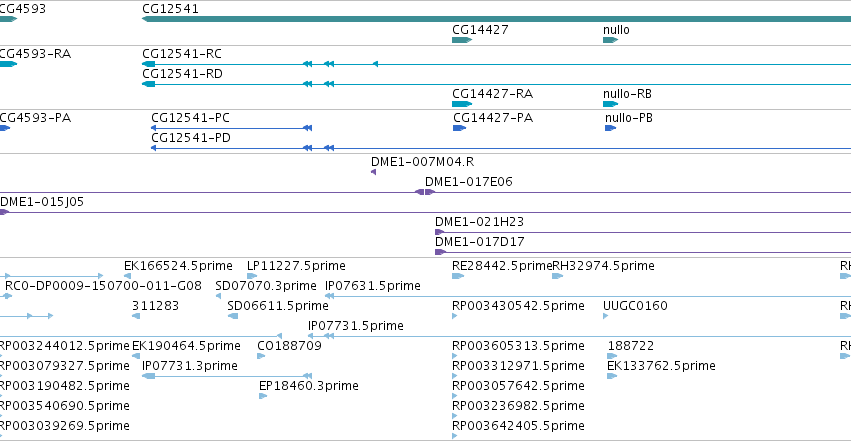Open the CG14427 gene label
Screen dimensions: 851x441
coord(480,29)
